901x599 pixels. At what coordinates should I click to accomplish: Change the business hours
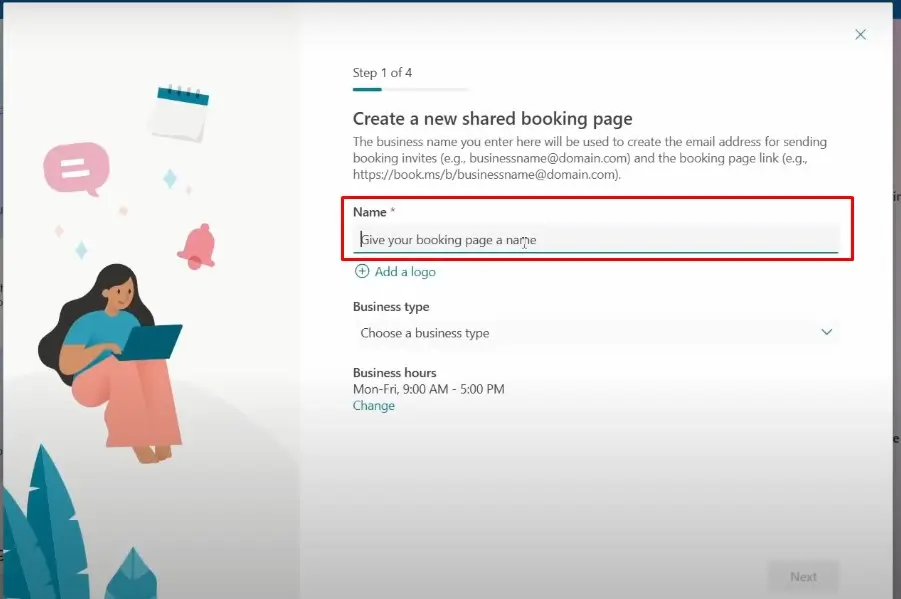[x=373, y=406]
